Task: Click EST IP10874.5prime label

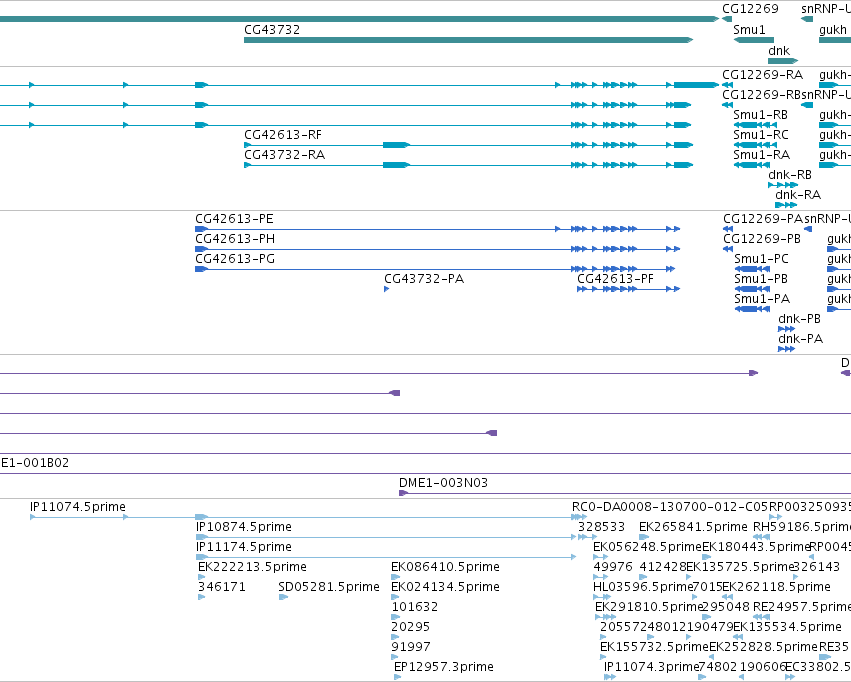Action: [x=244, y=527]
